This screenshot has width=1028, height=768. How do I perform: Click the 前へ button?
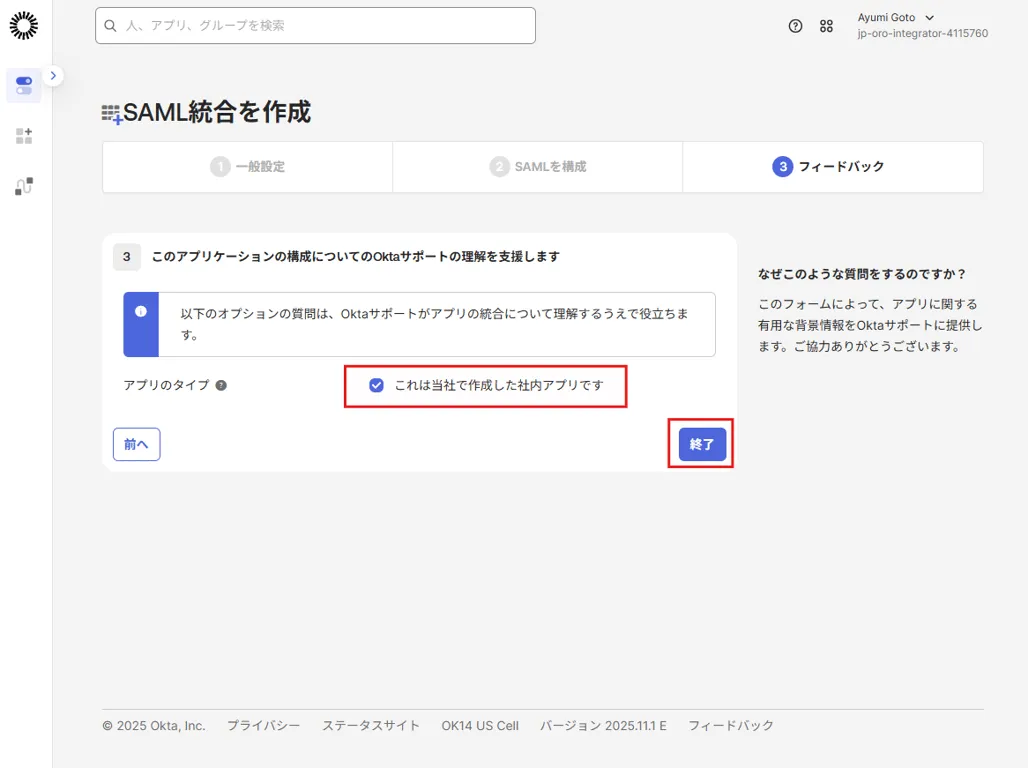136,445
